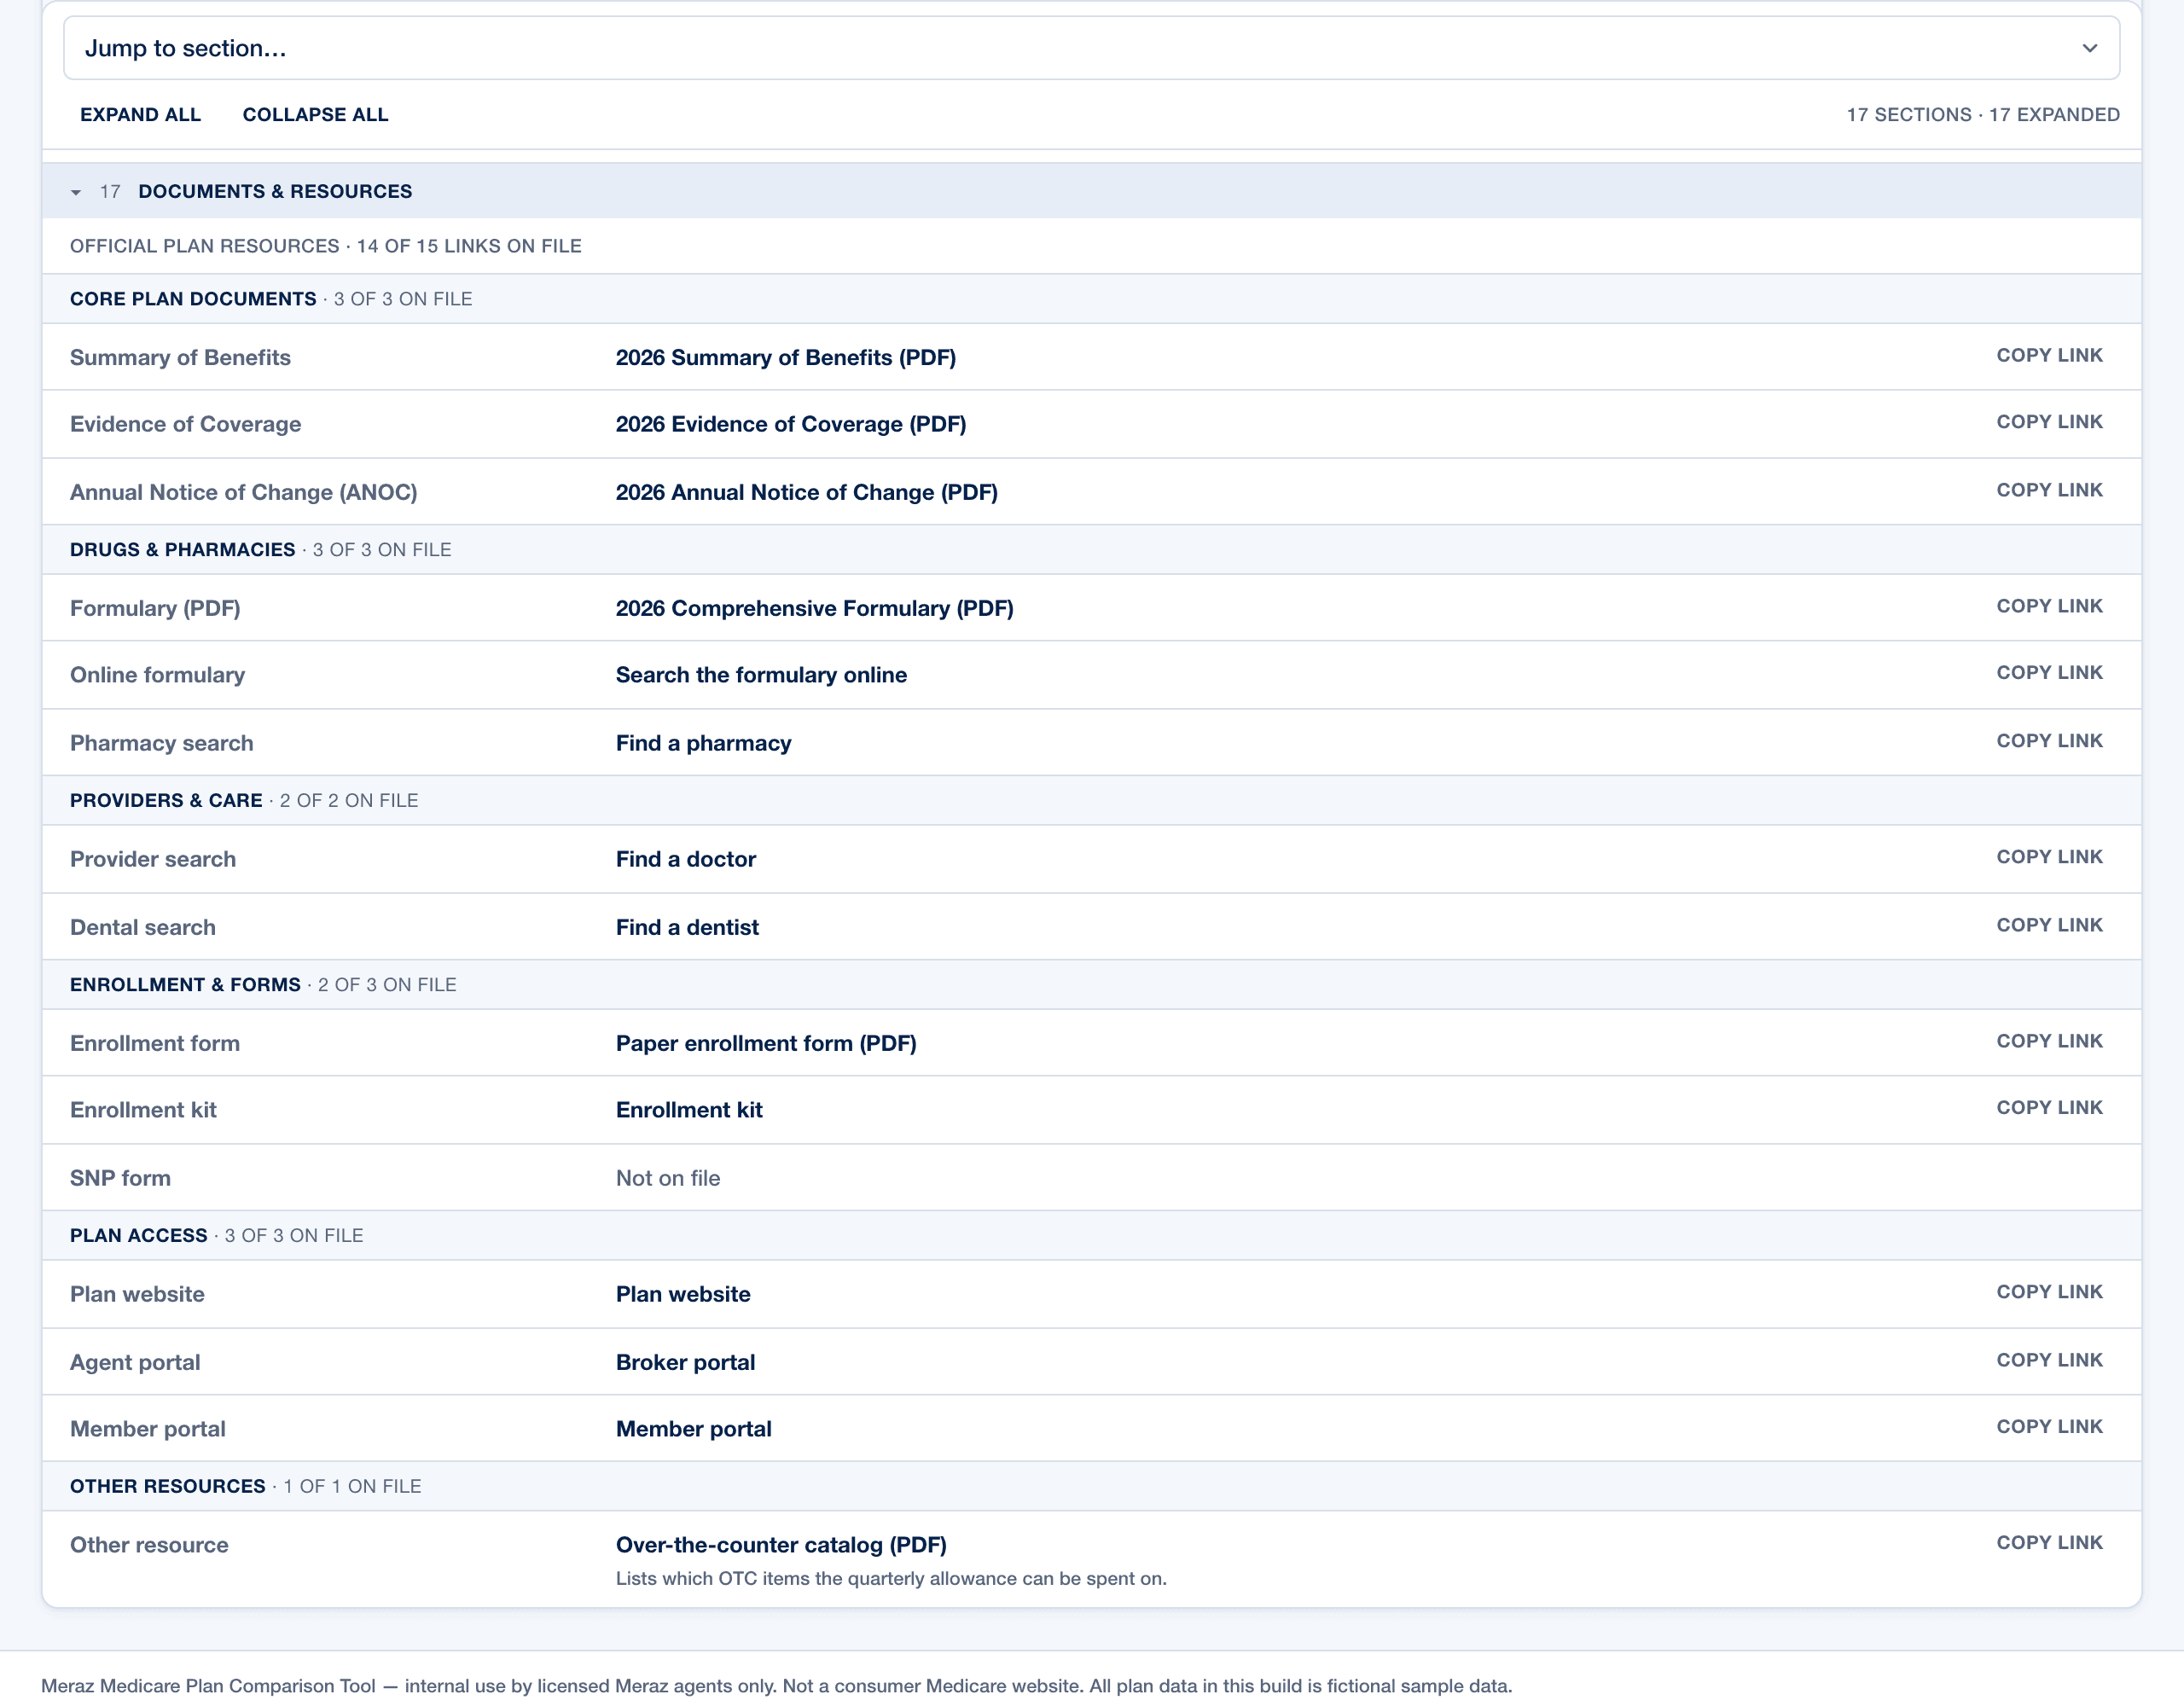The image size is (2184, 1706).
Task: Copy link for Enrollment form row
Action: click(x=2049, y=1041)
